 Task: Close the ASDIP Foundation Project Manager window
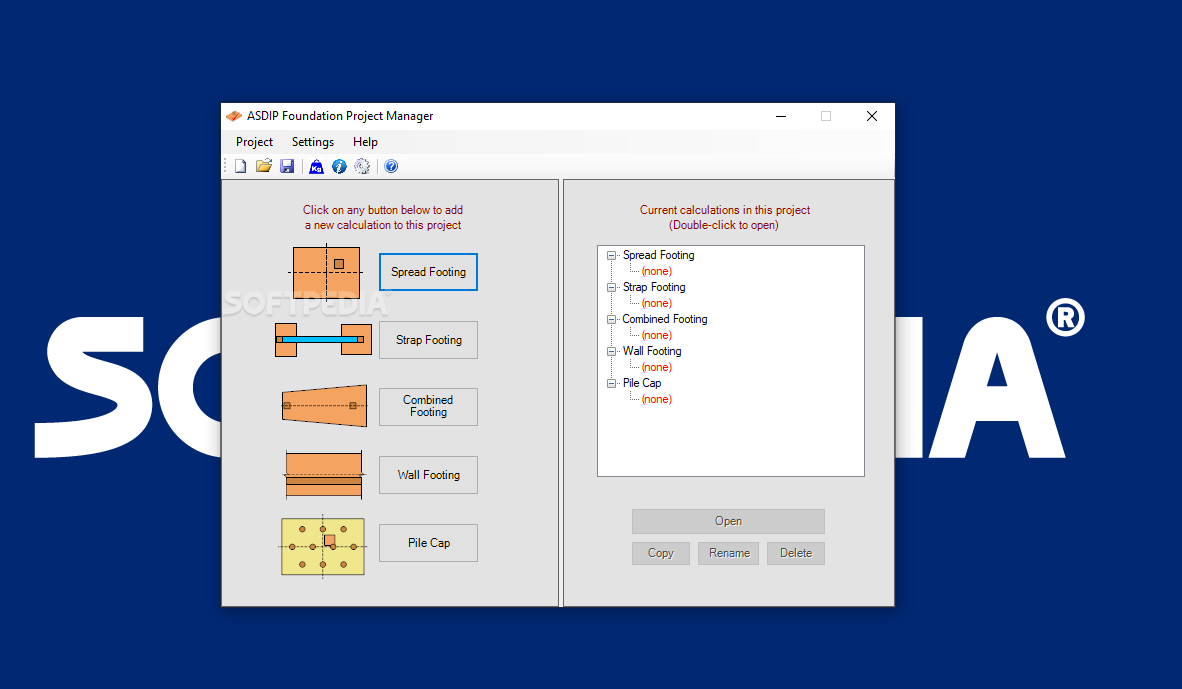pos(871,116)
